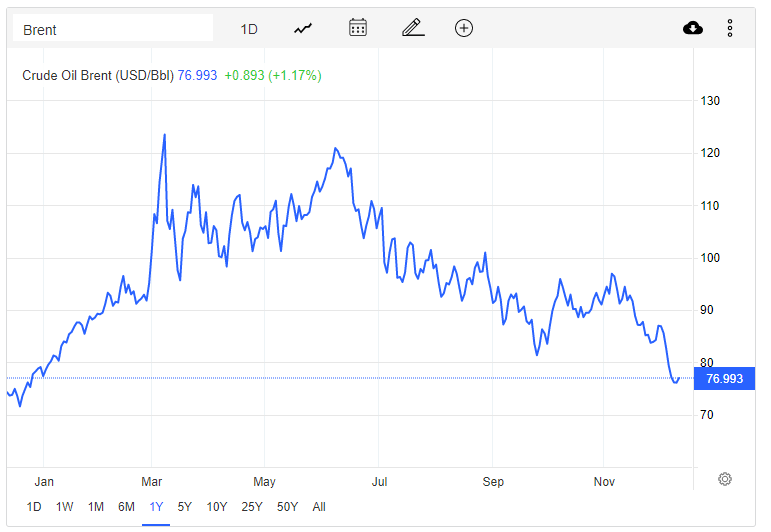Click the 100 price axis label
The width and height of the screenshot is (771, 532).
click(x=710, y=258)
